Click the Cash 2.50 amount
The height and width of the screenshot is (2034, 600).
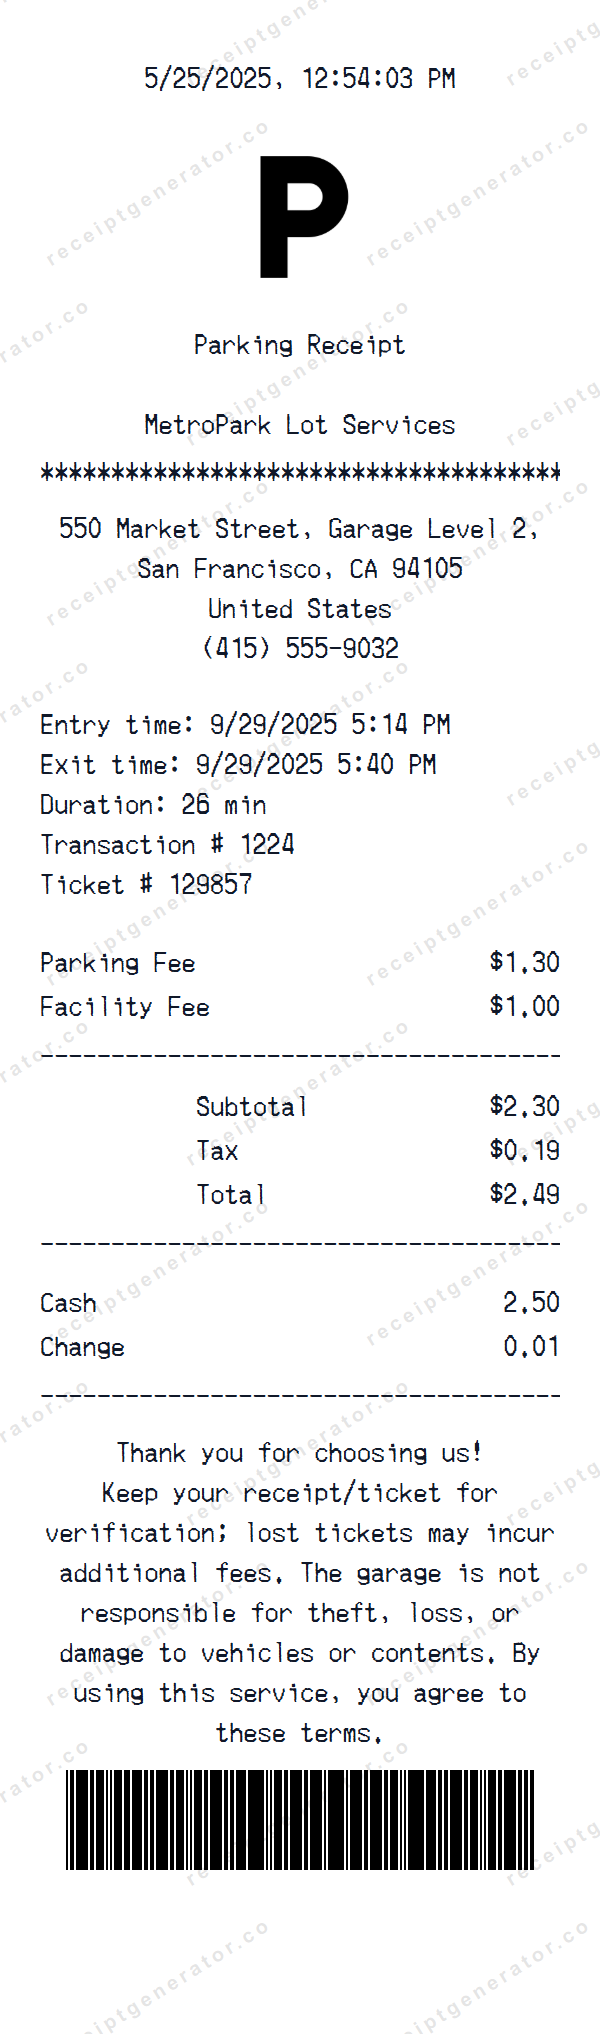[x=530, y=1303]
